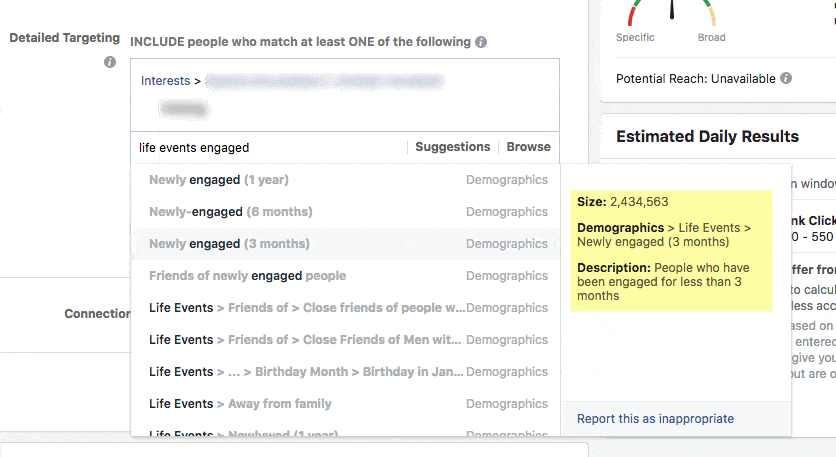This screenshot has height=457, width=836.
Task: Select Newly engaged (3 months) option
Action: [229, 244]
